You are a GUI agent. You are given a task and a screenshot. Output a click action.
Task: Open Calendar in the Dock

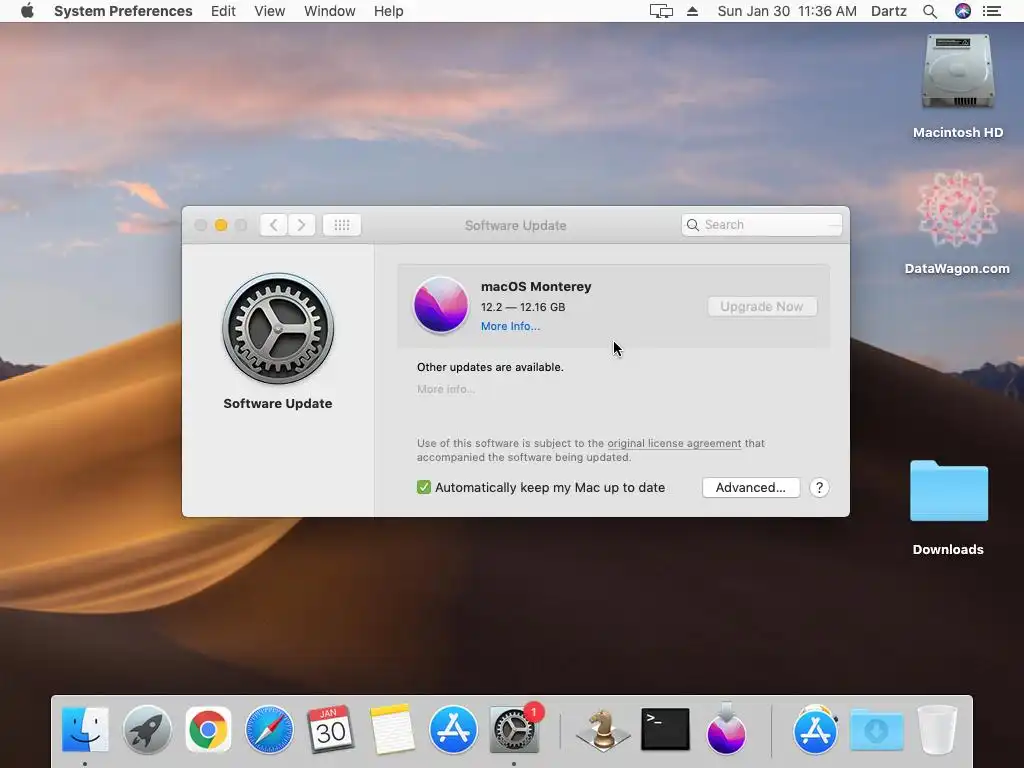tap(330, 729)
